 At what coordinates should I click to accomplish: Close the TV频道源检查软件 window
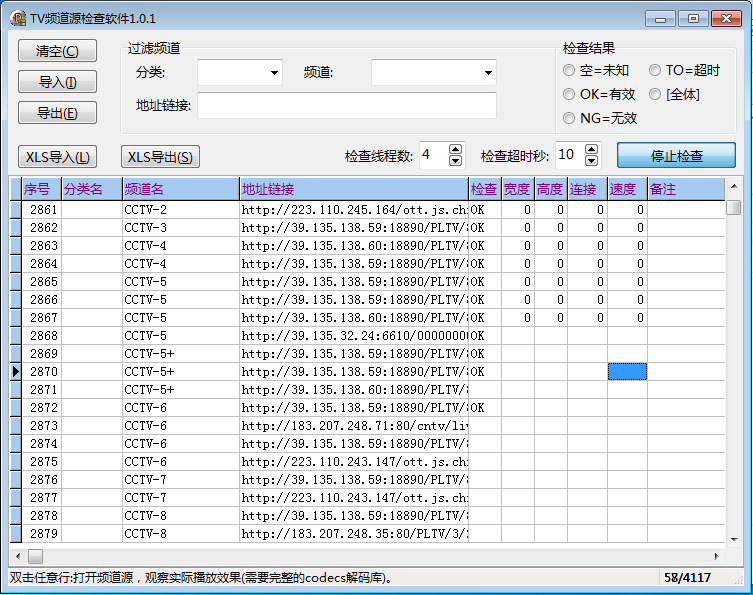[x=726, y=19]
